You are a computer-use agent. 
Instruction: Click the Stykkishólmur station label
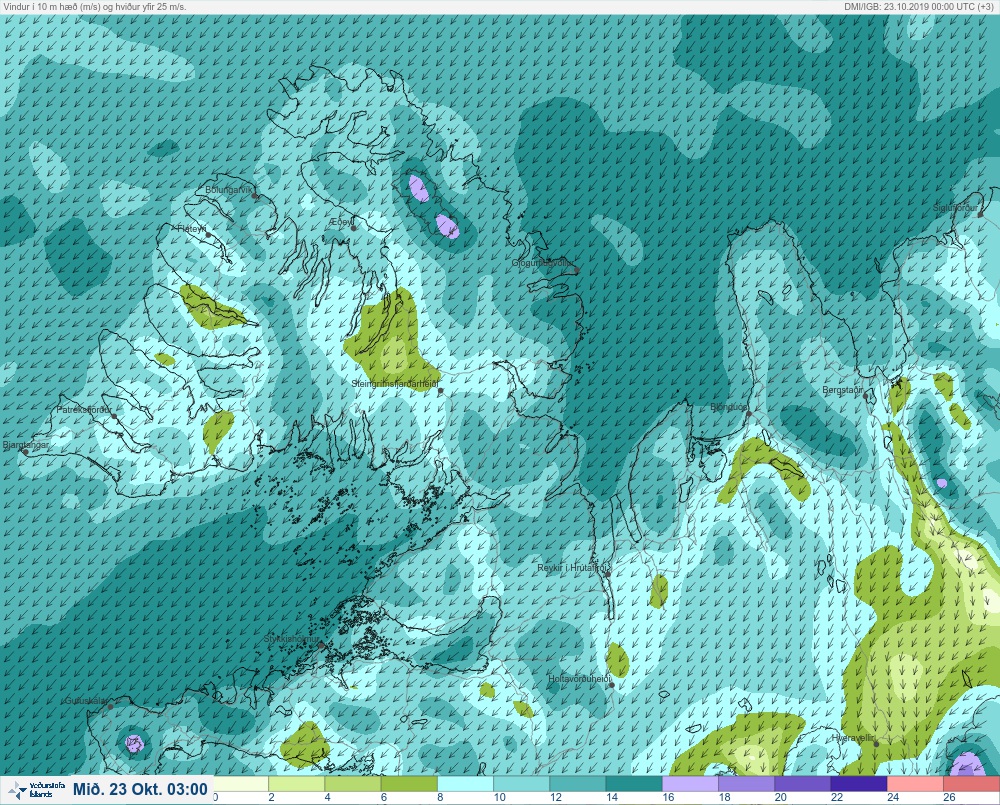pos(291,639)
